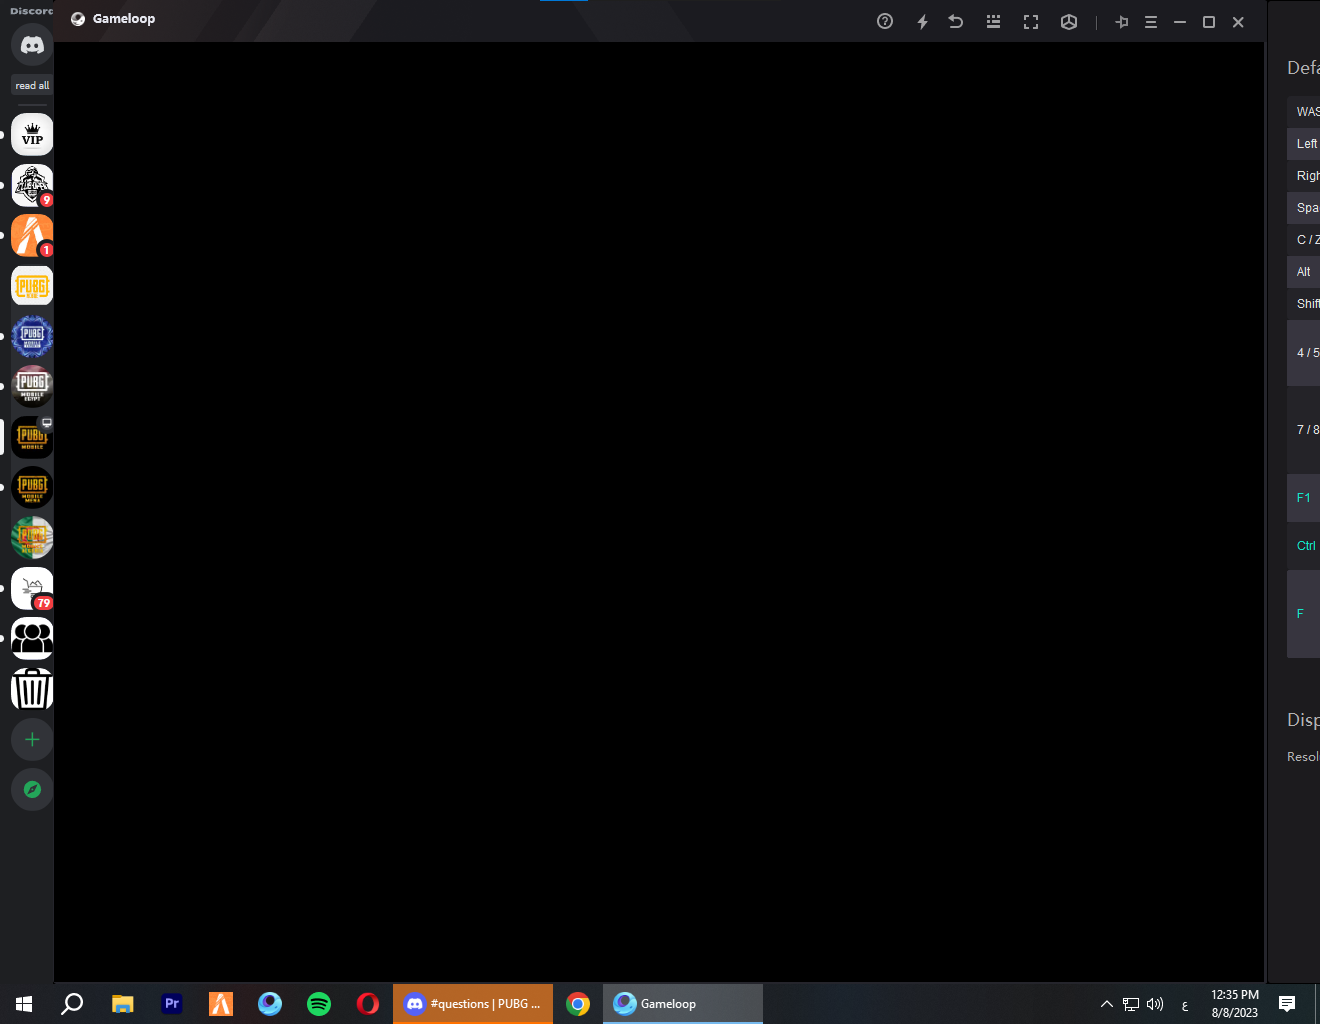Select the Left row in key mapping panel
This screenshot has height=1024, width=1320.
click(1303, 144)
